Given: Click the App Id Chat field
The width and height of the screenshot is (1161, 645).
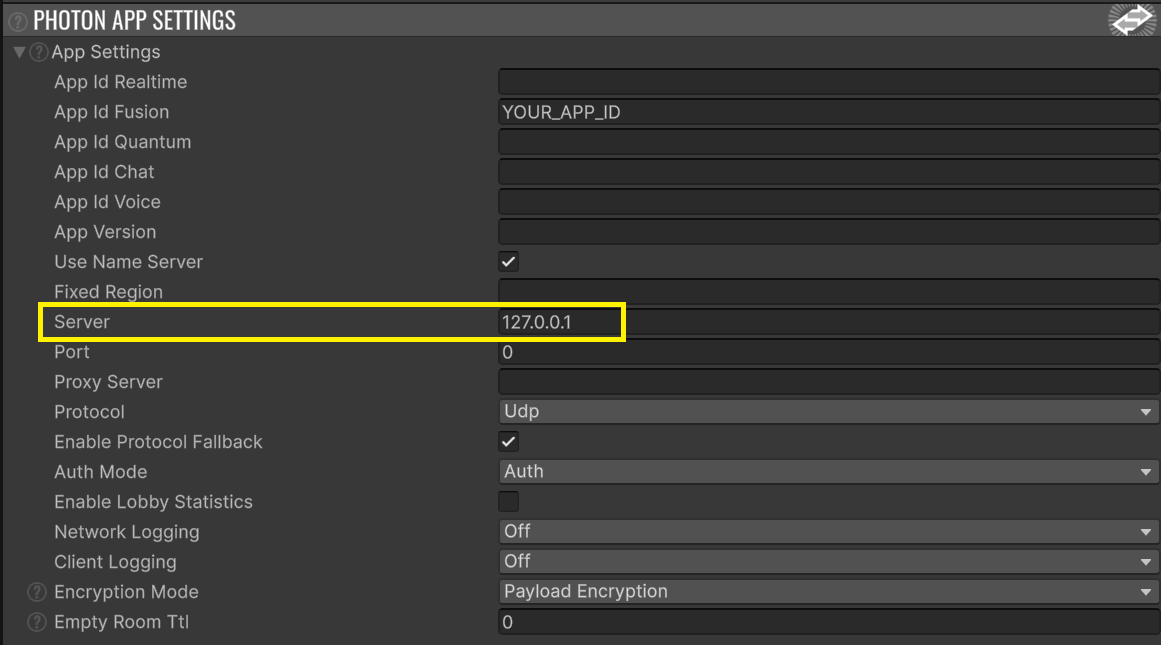Looking at the screenshot, I should 829,172.
